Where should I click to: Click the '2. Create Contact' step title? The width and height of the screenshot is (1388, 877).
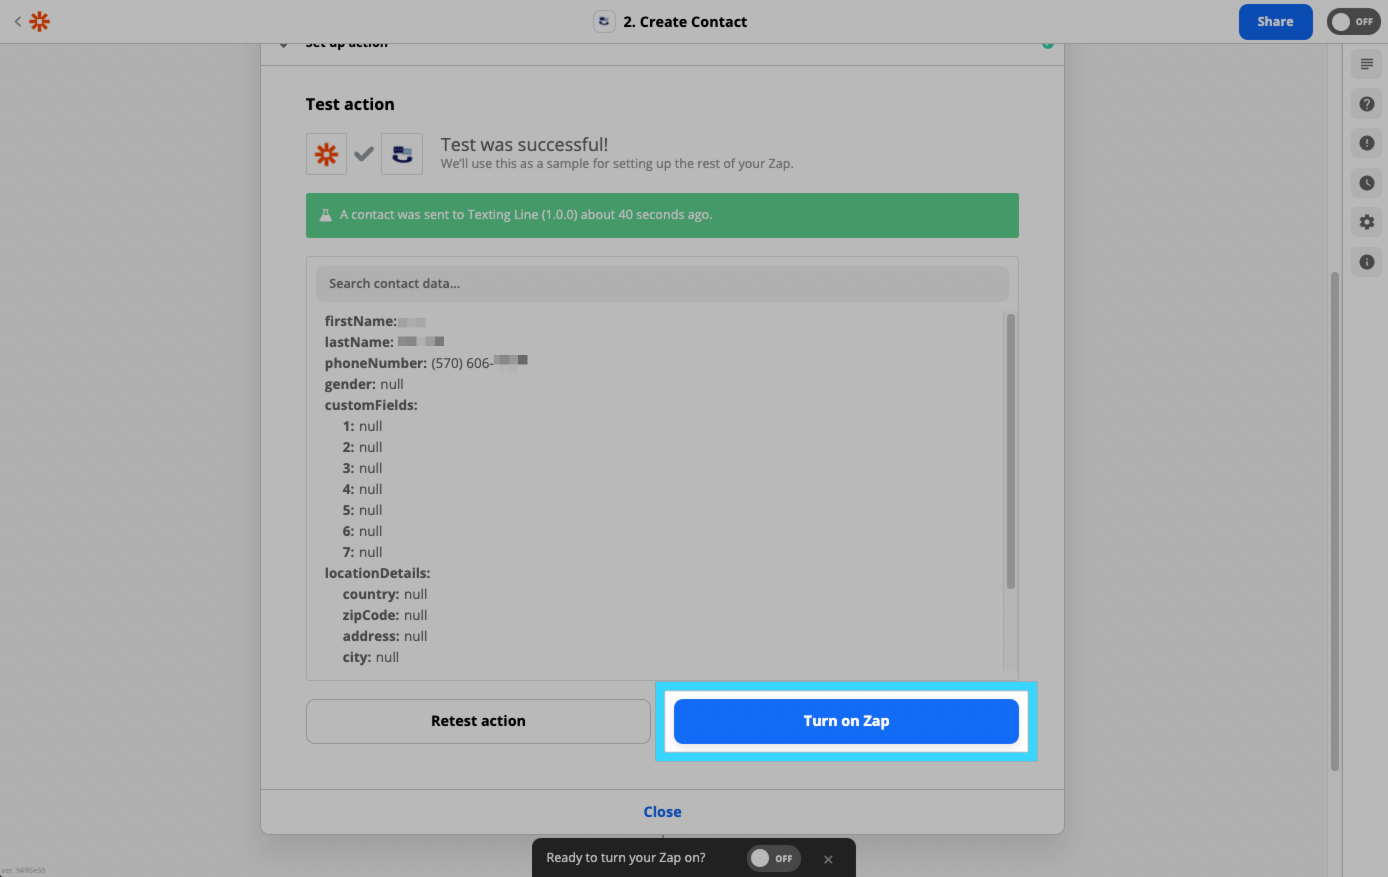[685, 22]
